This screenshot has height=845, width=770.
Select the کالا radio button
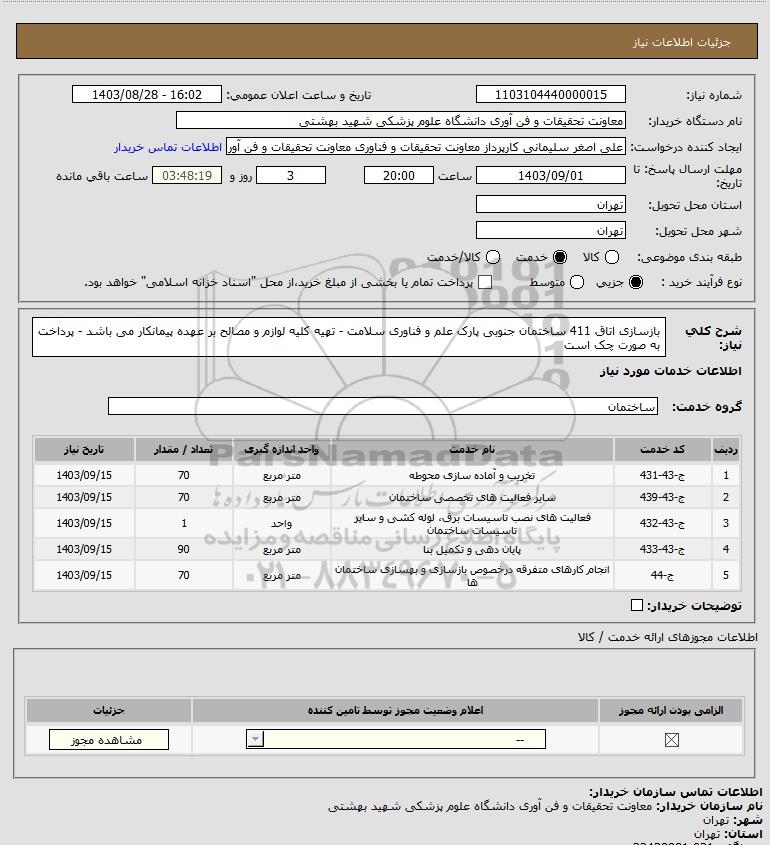pos(612,257)
